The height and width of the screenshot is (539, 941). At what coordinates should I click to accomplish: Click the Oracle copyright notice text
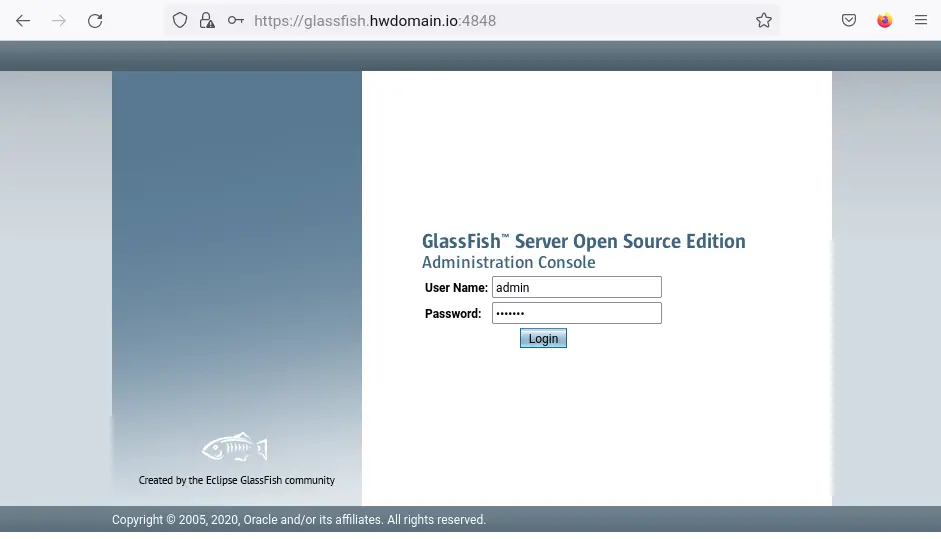click(x=299, y=520)
